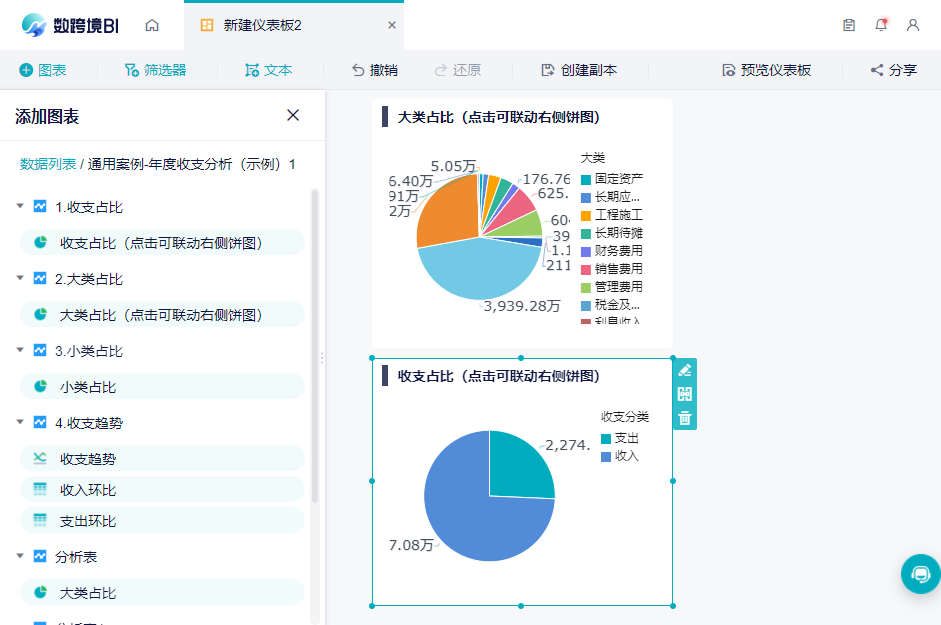The height and width of the screenshot is (625, 941).
Task: Toggle 固定资产 legend entry
Action: (x=612, y=179)
